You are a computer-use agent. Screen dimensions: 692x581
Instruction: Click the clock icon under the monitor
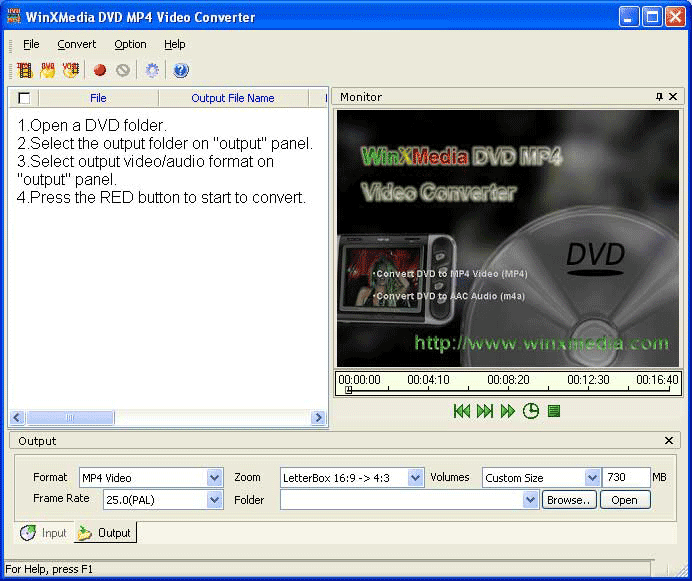(x=531, y=411)
